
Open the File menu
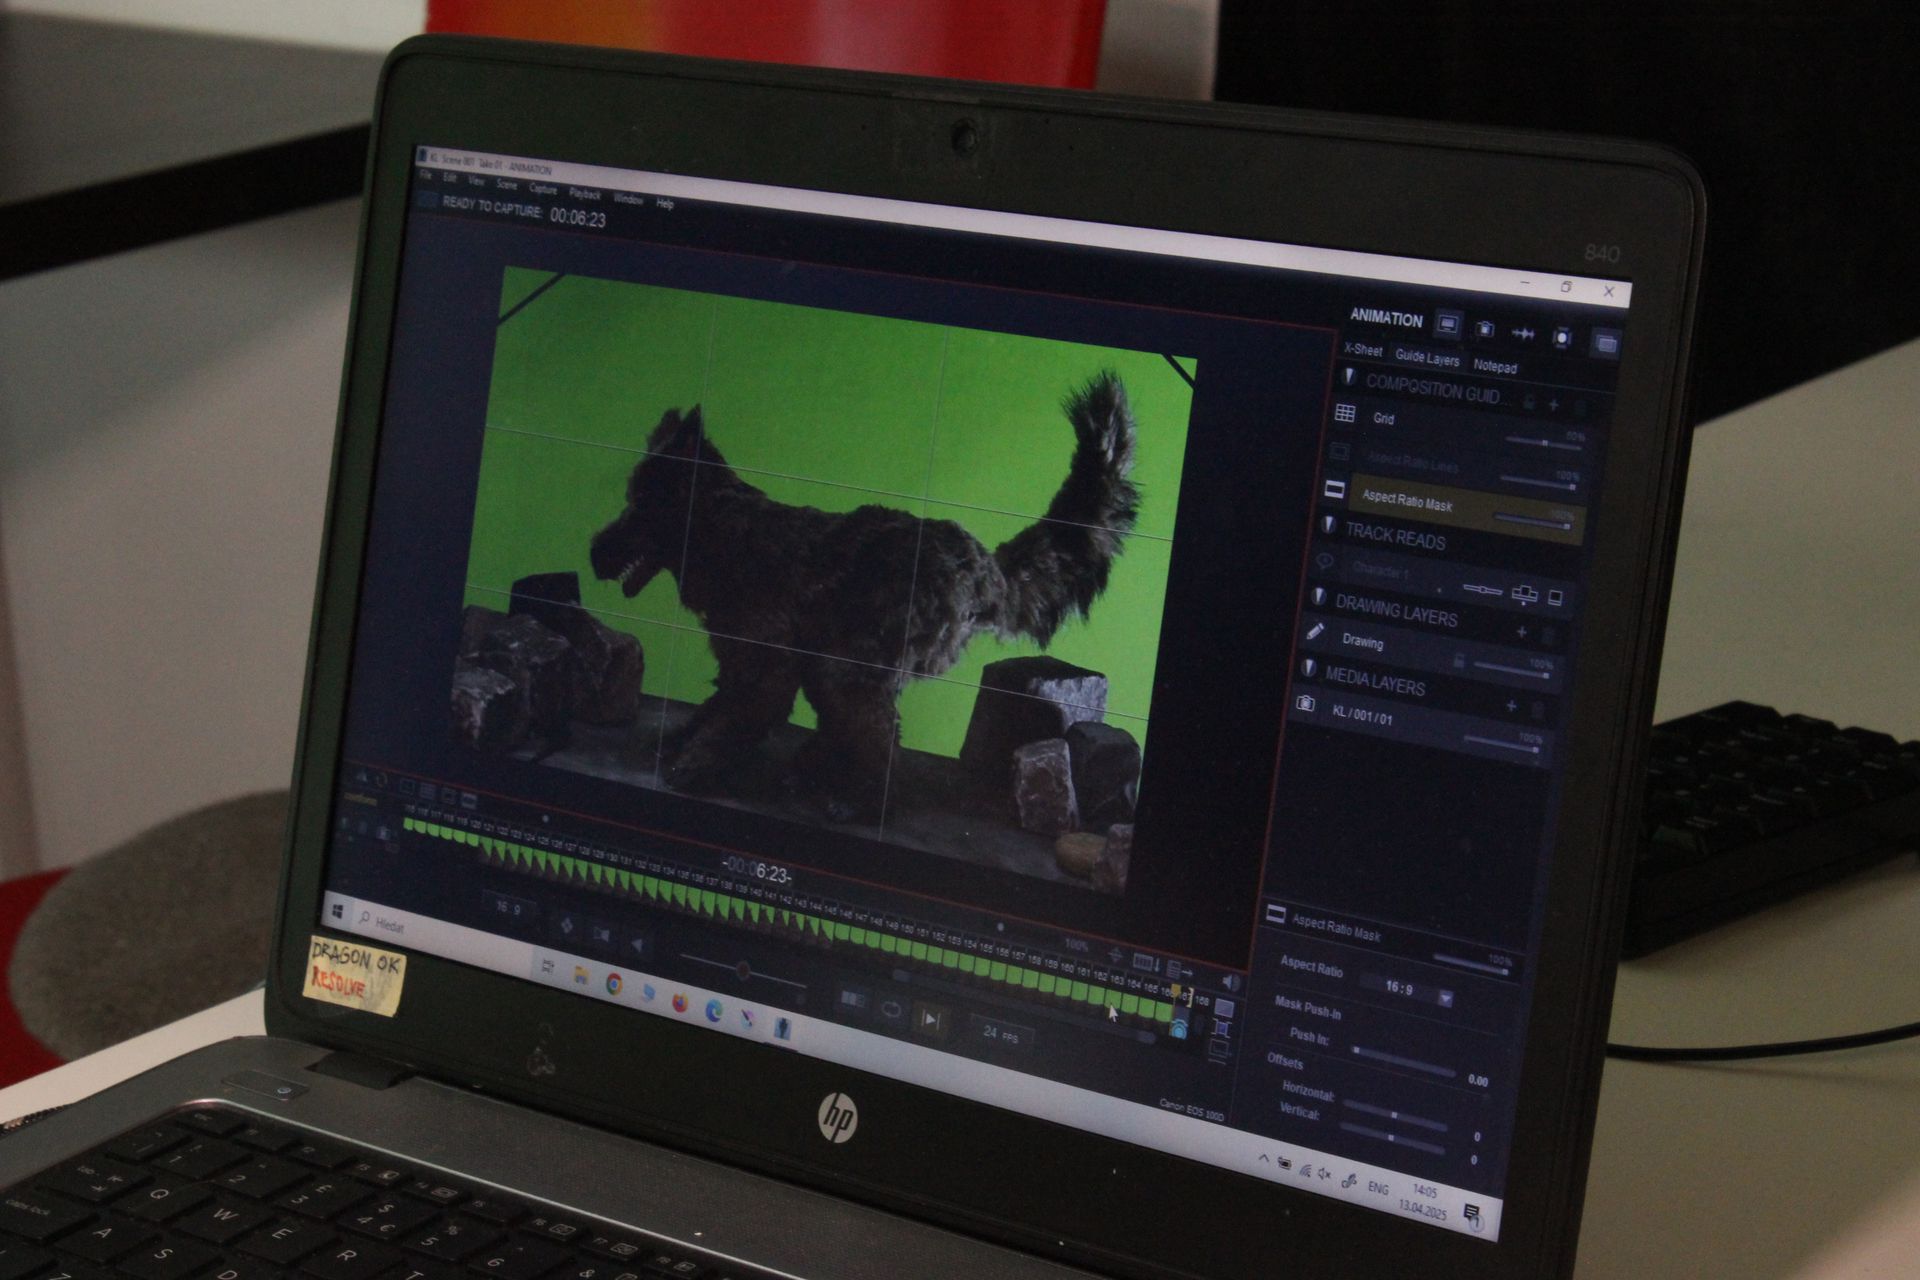[426, 177]
